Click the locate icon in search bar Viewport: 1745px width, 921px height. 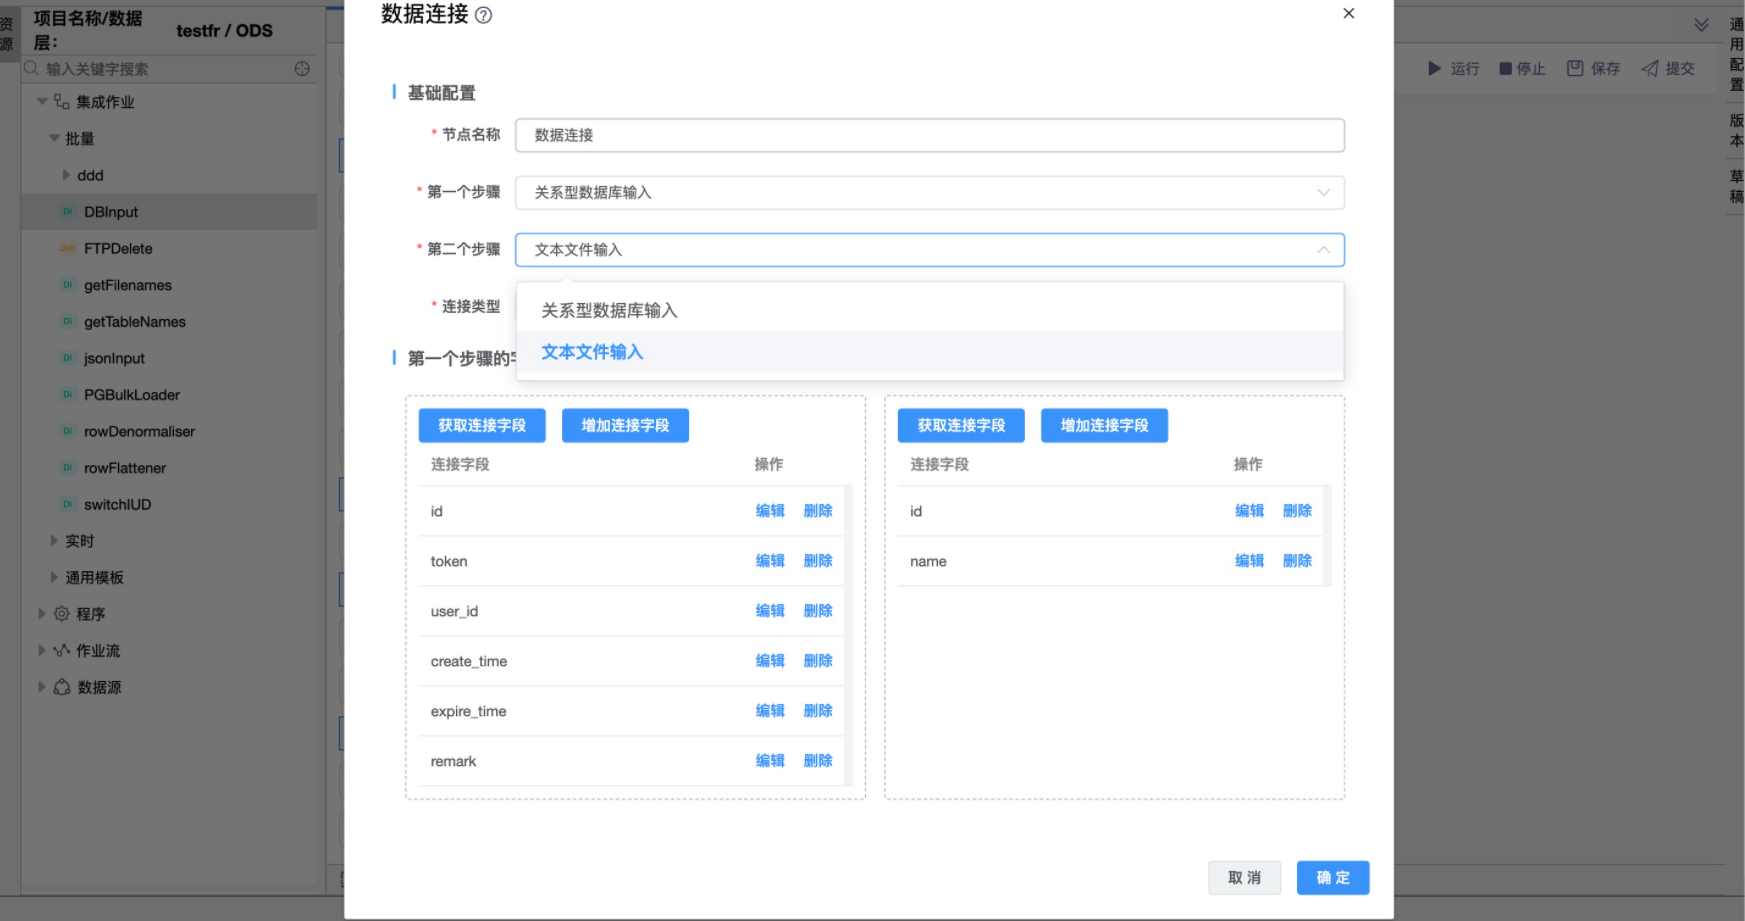(302, 69)
